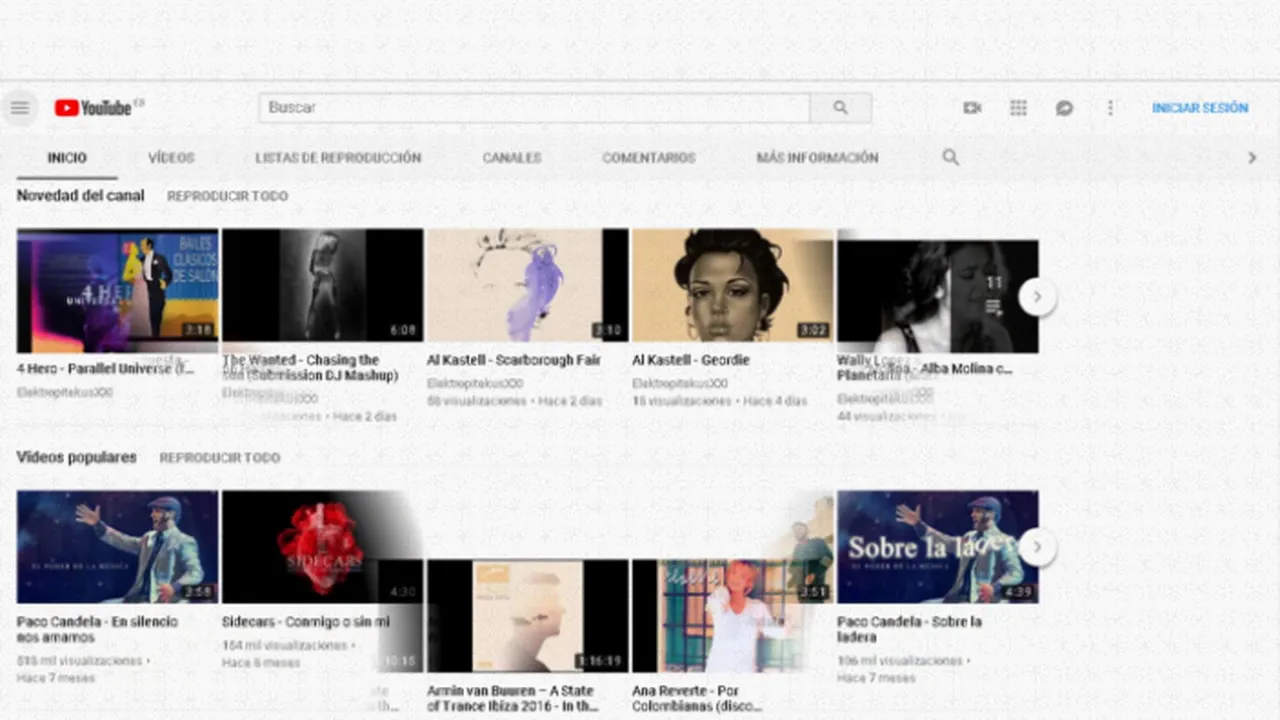Open the Videos populares heading

coord(76,457)
